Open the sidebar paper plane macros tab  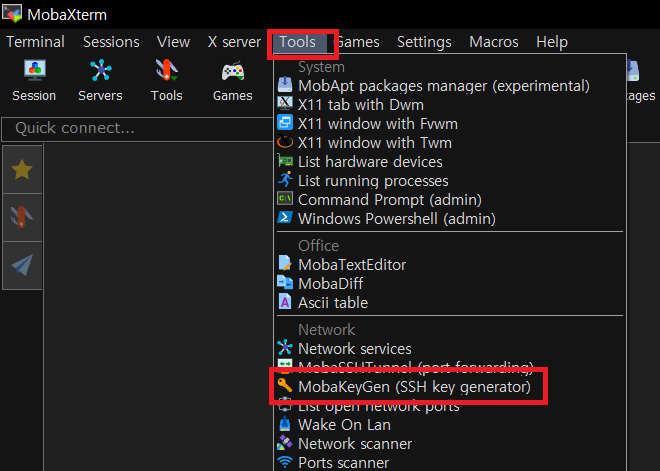pyautogui.click(x=22, y=265)
